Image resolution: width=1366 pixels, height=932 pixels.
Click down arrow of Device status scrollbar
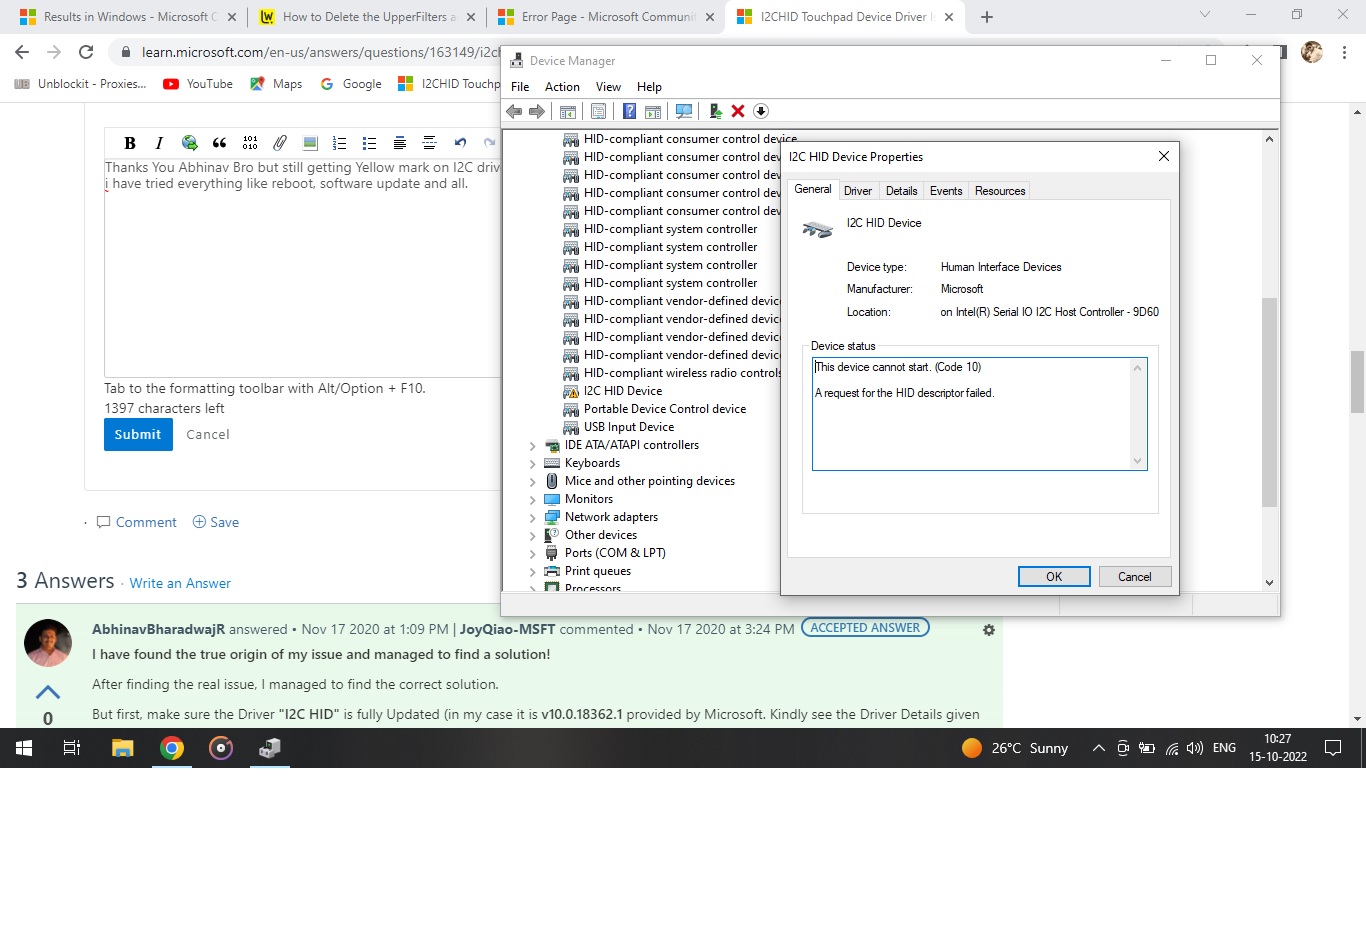[x=1137, y=461]
